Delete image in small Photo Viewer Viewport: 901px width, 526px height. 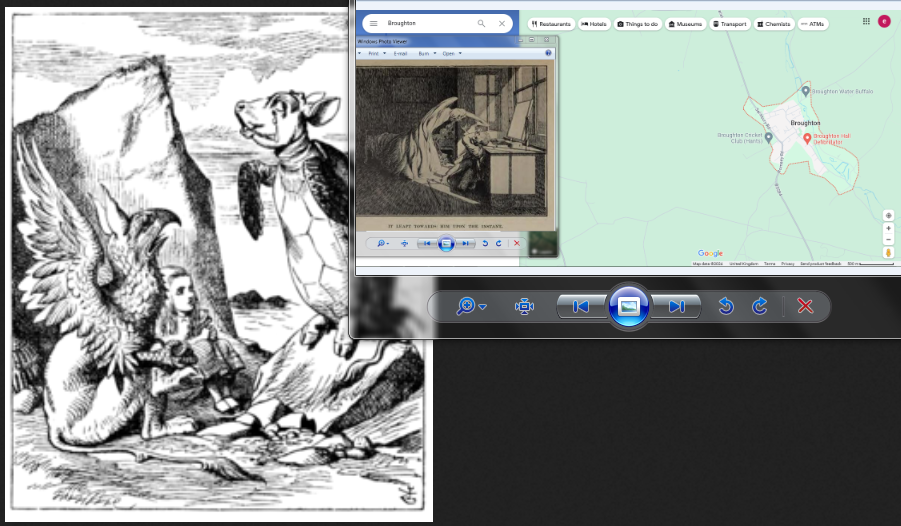coord(517,244)
